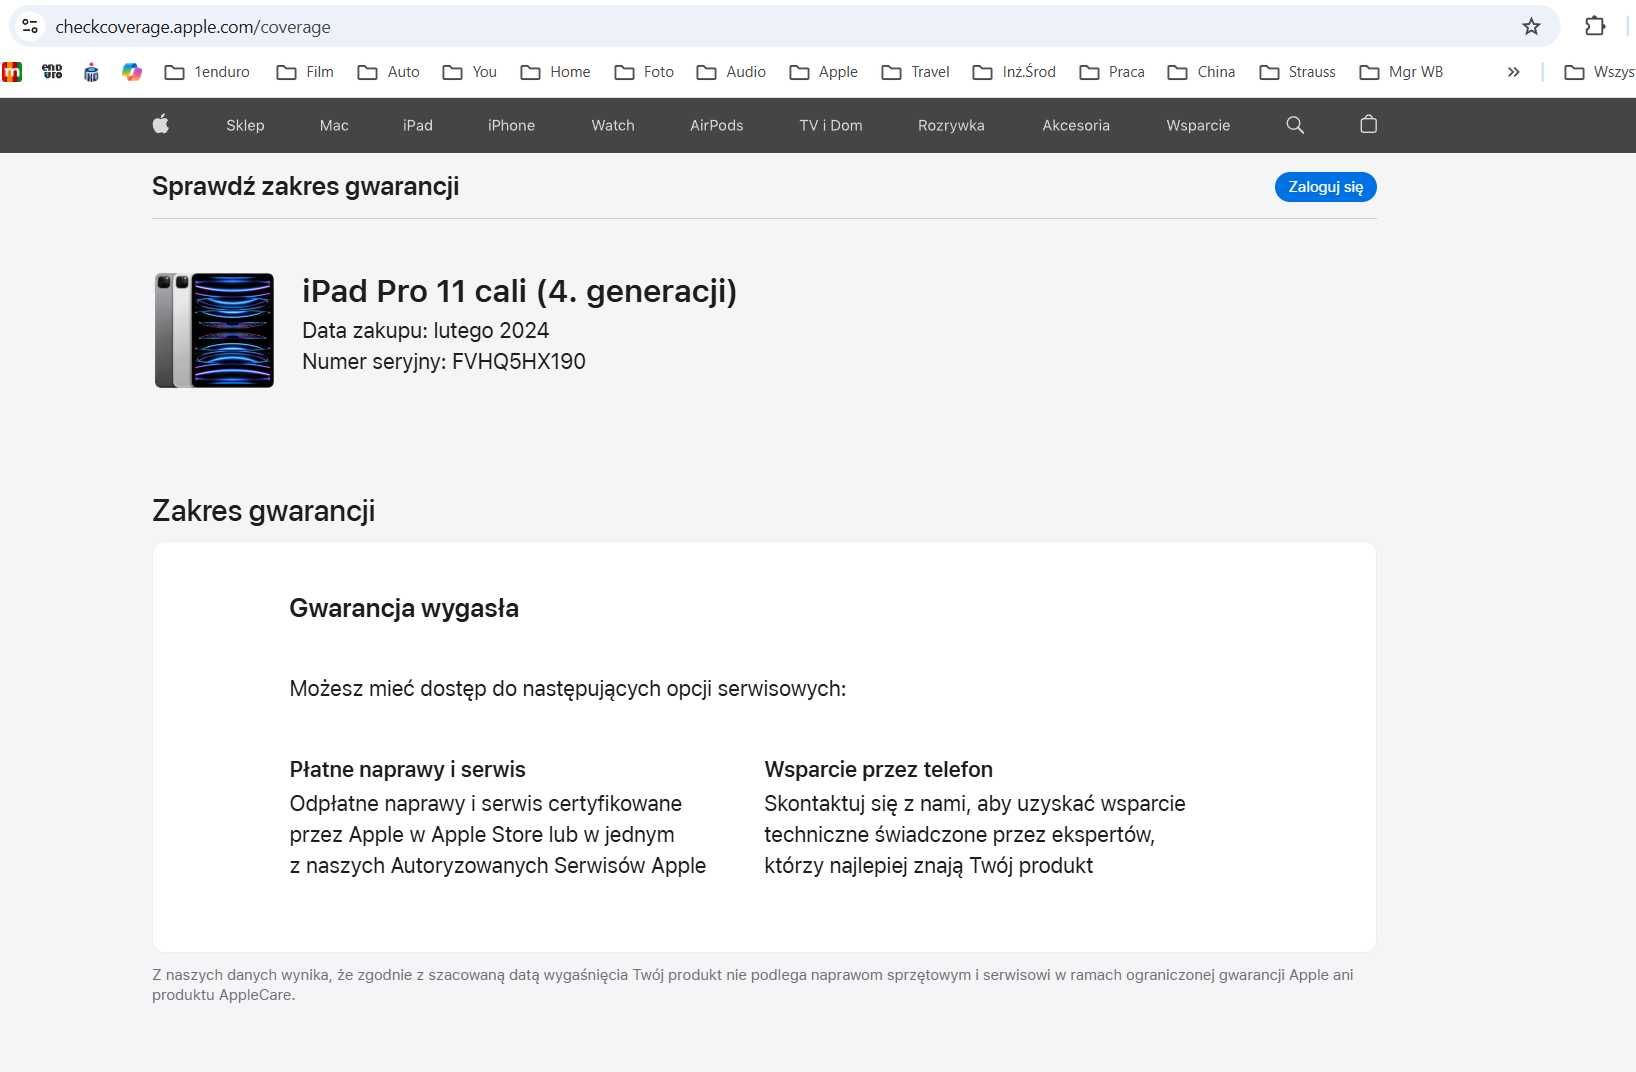Show more bookmarks with double chevron
This screenshot has height=1072, width=1636.
[x=1514, y=72]
